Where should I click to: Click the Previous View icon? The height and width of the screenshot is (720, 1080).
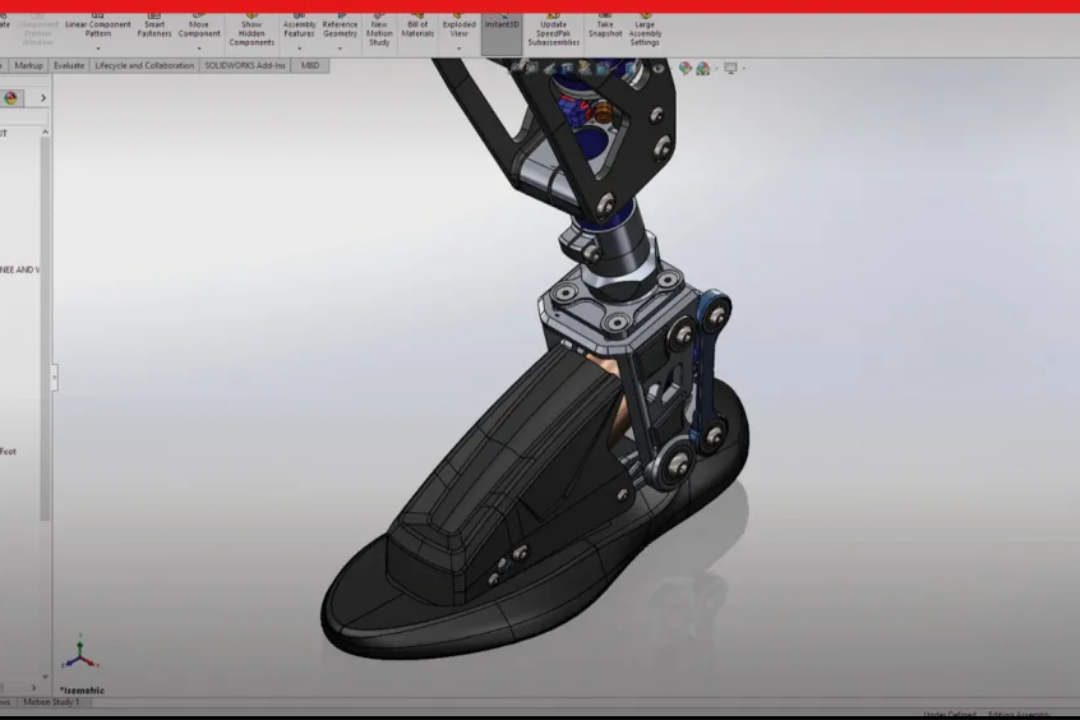549,68
